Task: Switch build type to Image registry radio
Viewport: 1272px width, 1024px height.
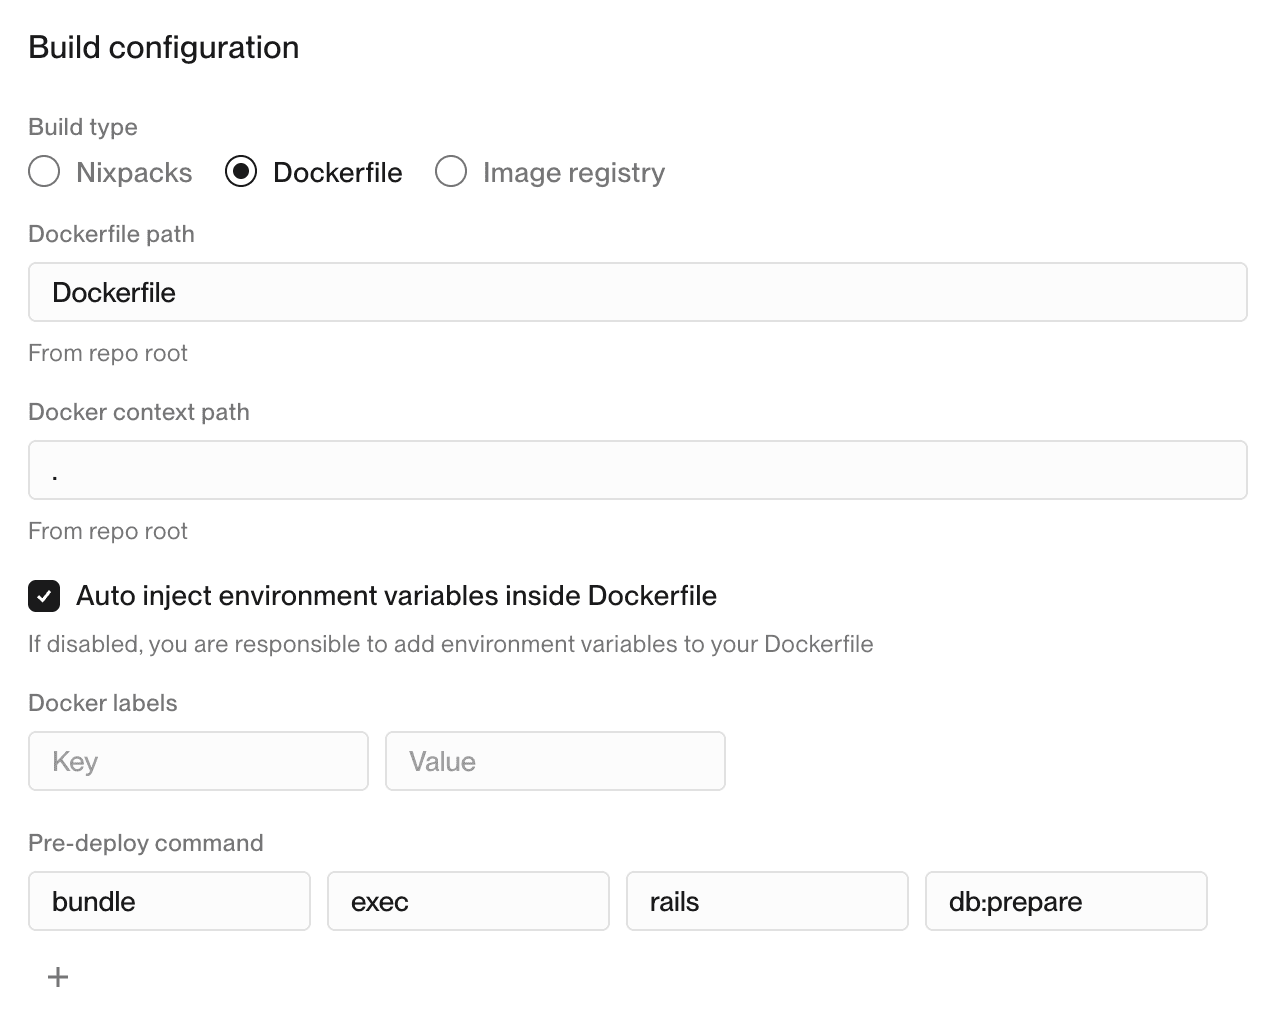Action: pos(451,172)
